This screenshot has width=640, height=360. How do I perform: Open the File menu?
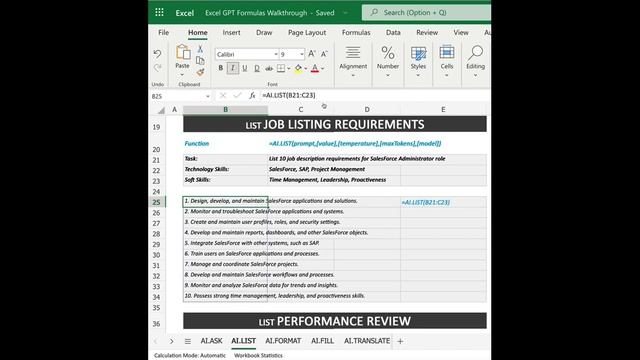164,32
